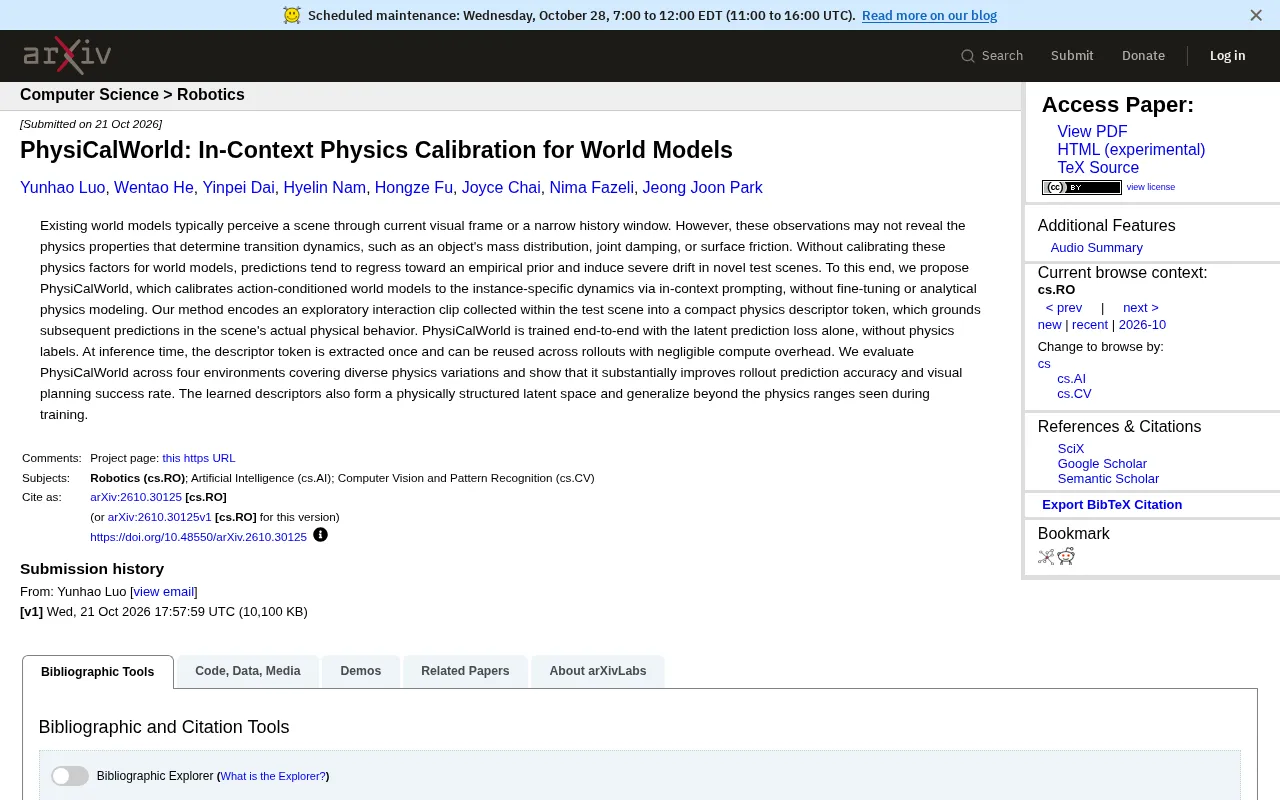Screen dimensions: 1280x800
Task: Click the DOI info icon
Action: click(x=320, y=535)
